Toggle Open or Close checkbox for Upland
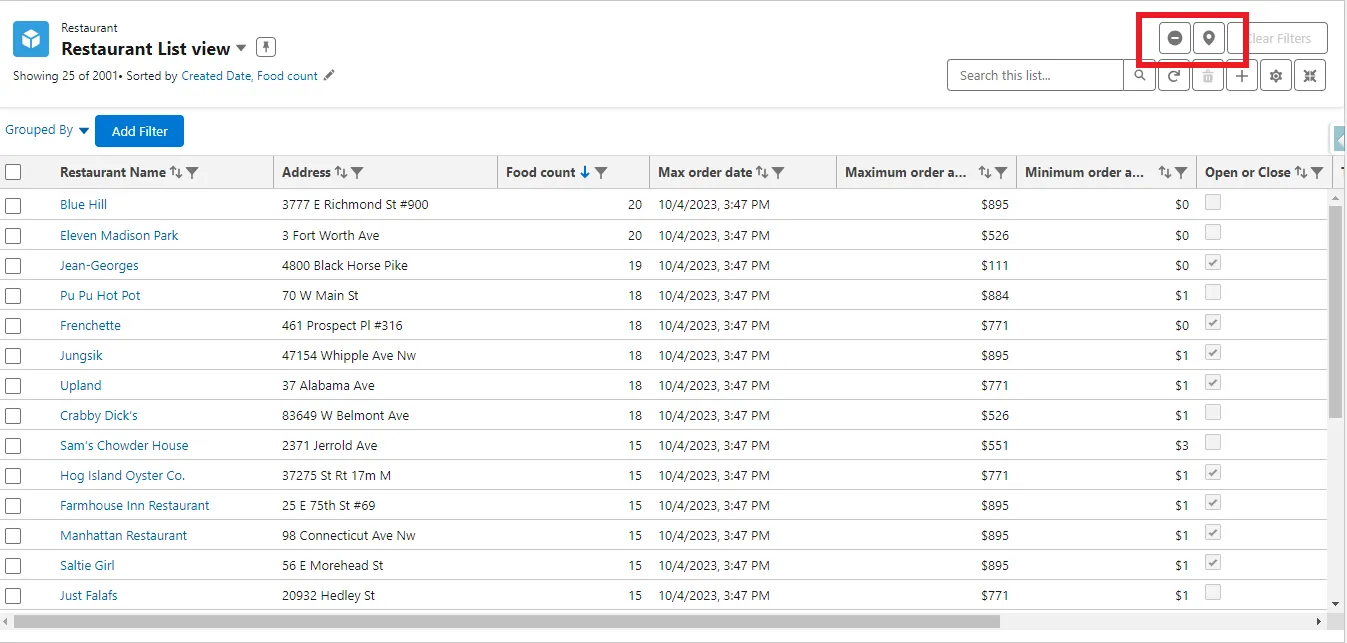The image size is (1347, 643). click(x=1213, y=382)
